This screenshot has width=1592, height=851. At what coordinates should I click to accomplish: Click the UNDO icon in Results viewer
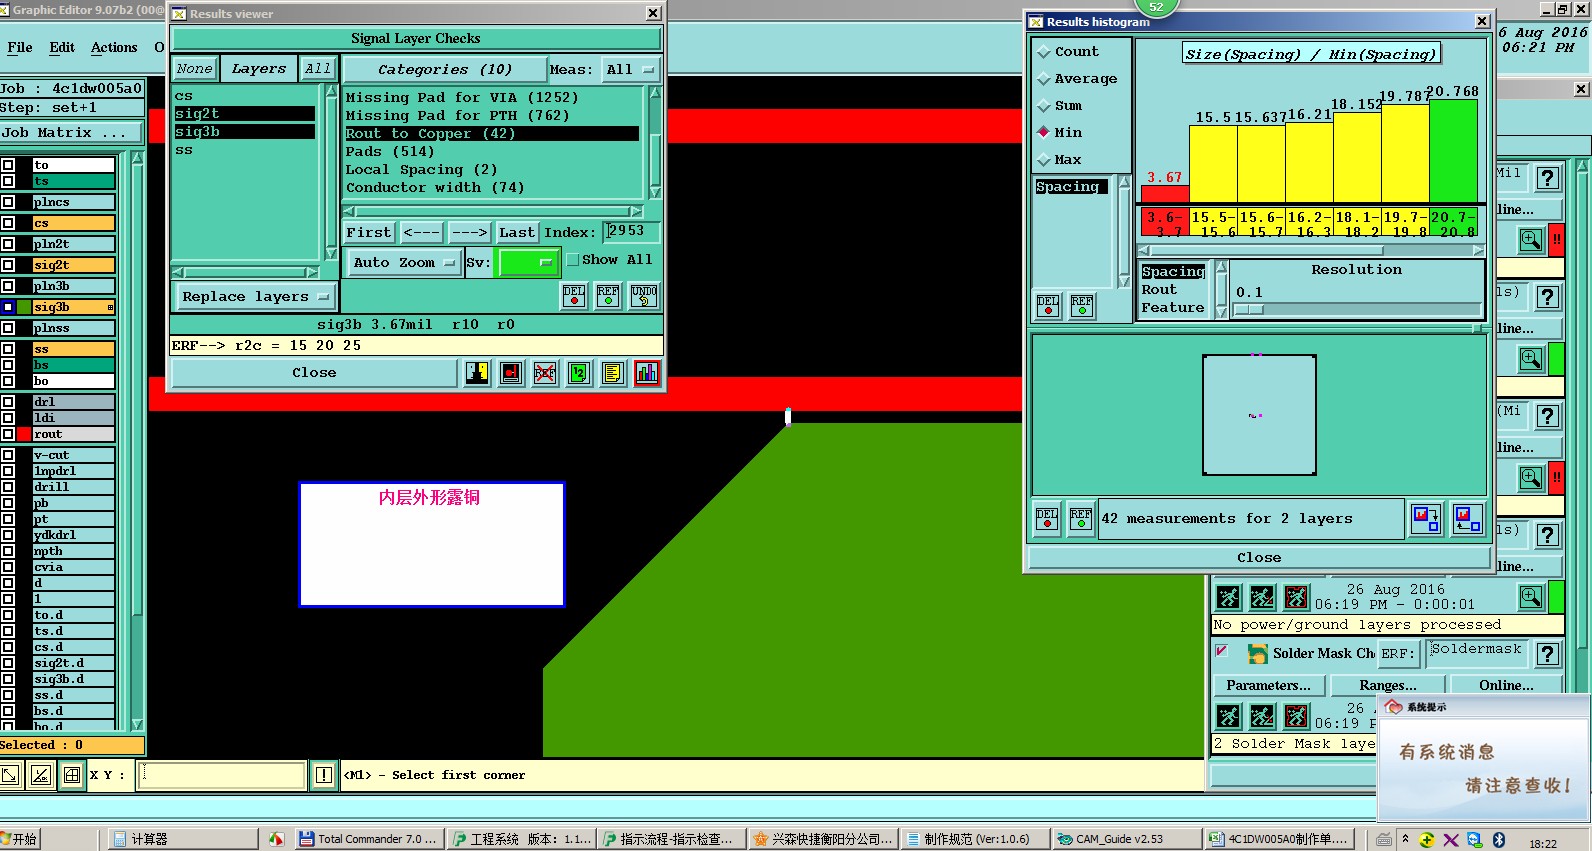pos(644,296)
